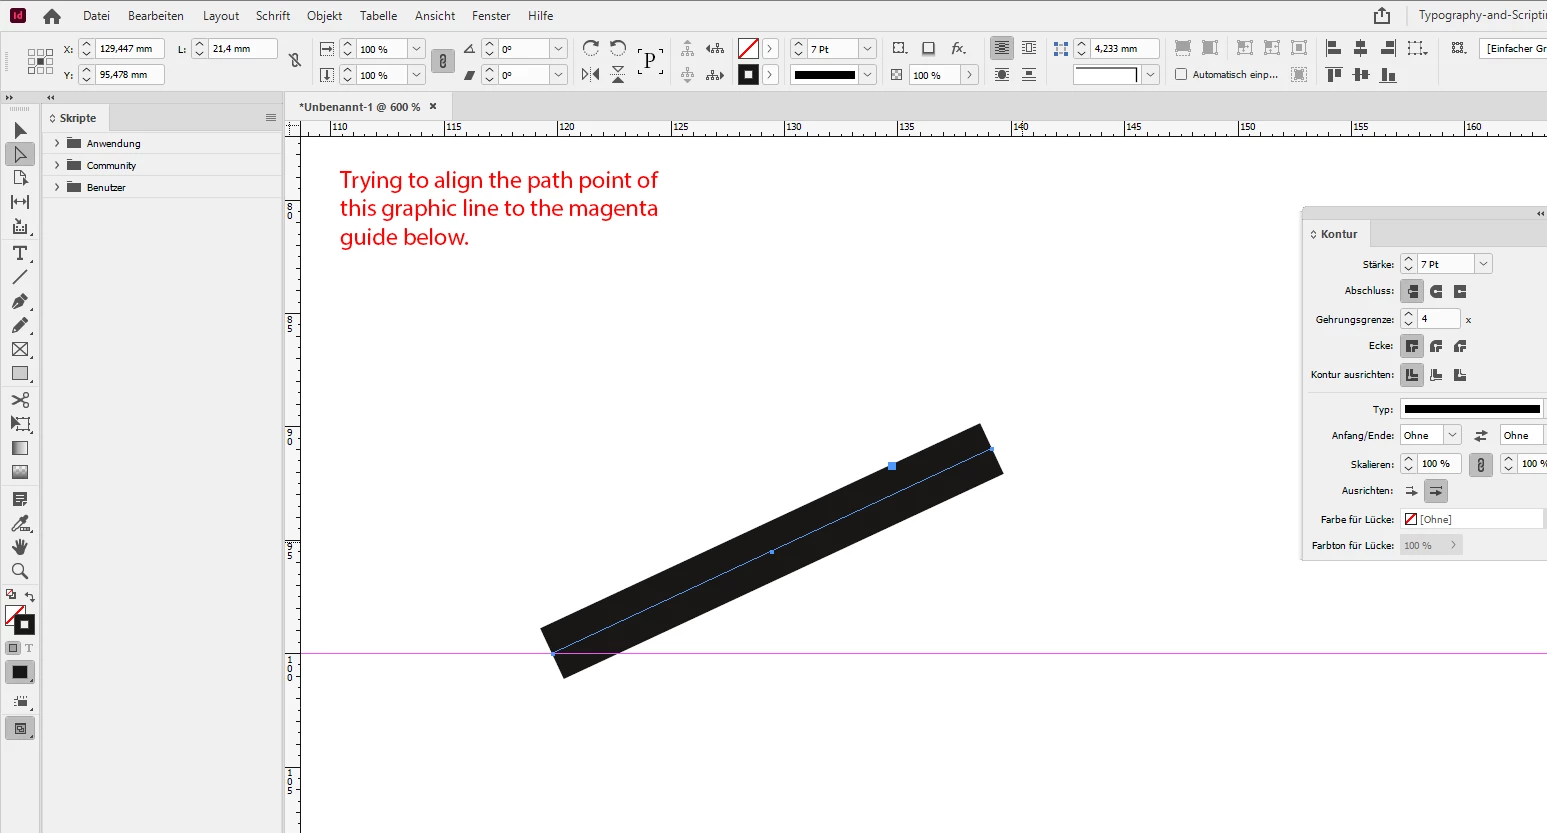The width and height of the screenshot is (1547, 833).
Task: Select the Selection tool (black arrow)
Action: click(x=20, y=130)
